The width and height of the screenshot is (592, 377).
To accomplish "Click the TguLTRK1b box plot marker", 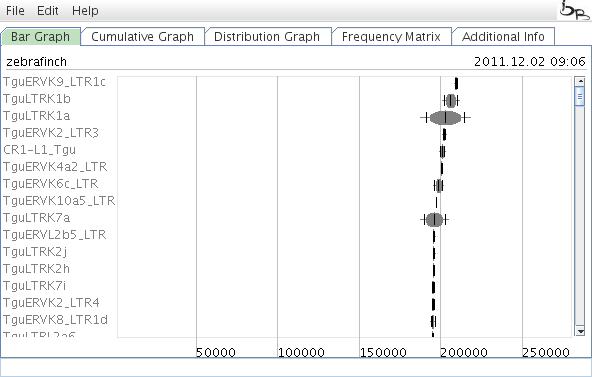I will (451, 101).
